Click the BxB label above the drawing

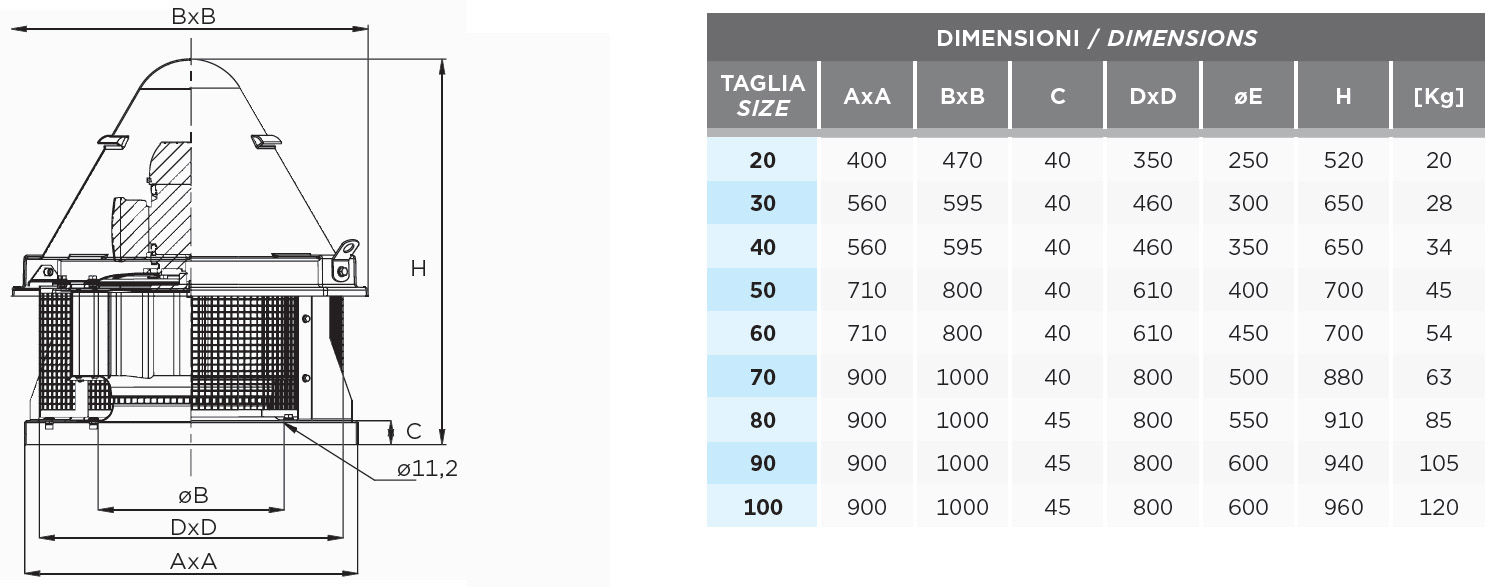(x=193, y=15)
